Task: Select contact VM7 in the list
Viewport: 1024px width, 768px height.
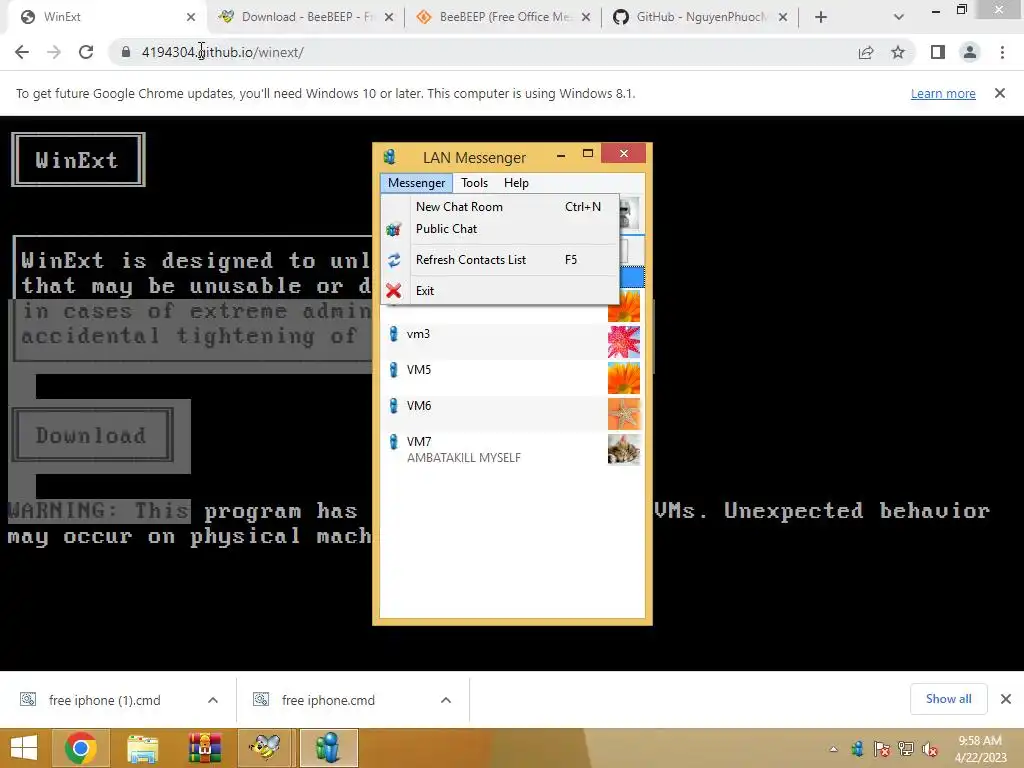Action: click(512, 449)
